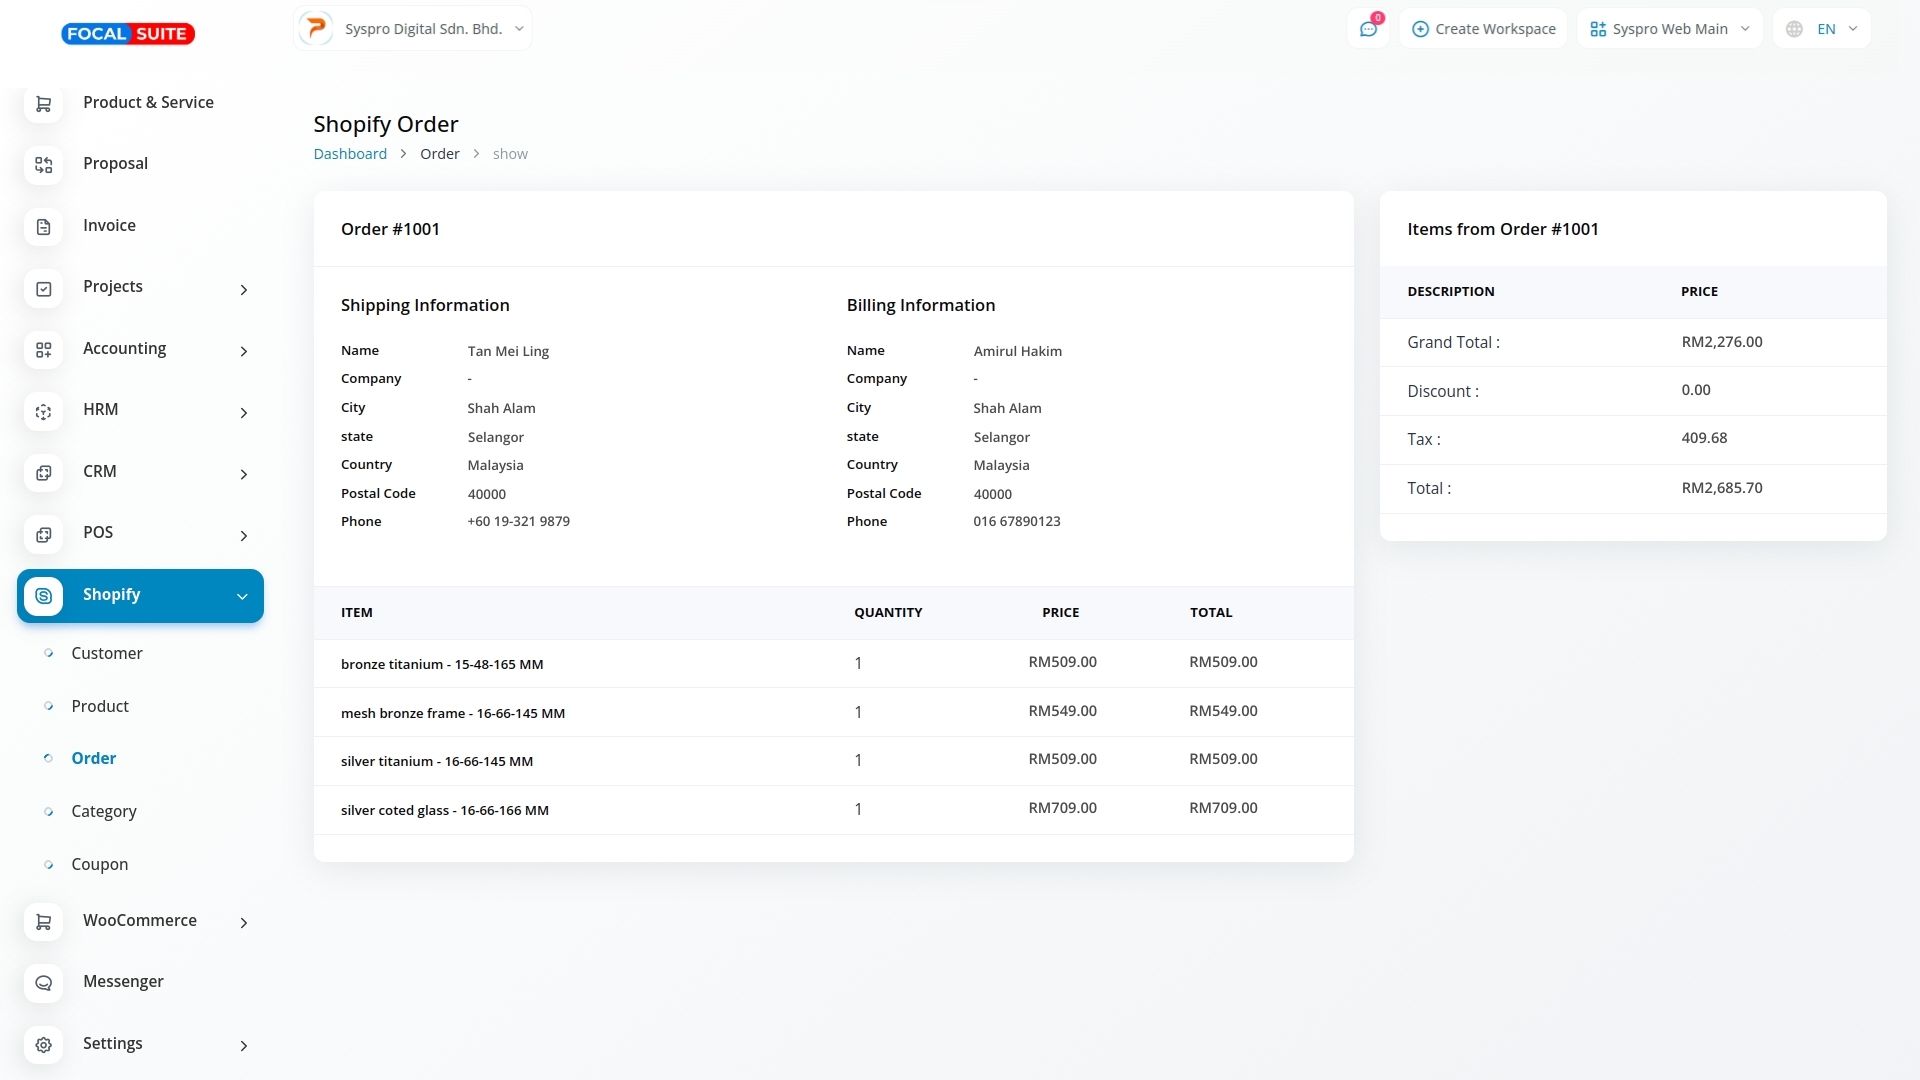
Task: Open the chat messages notification icon
Action: coord(1368,29)
